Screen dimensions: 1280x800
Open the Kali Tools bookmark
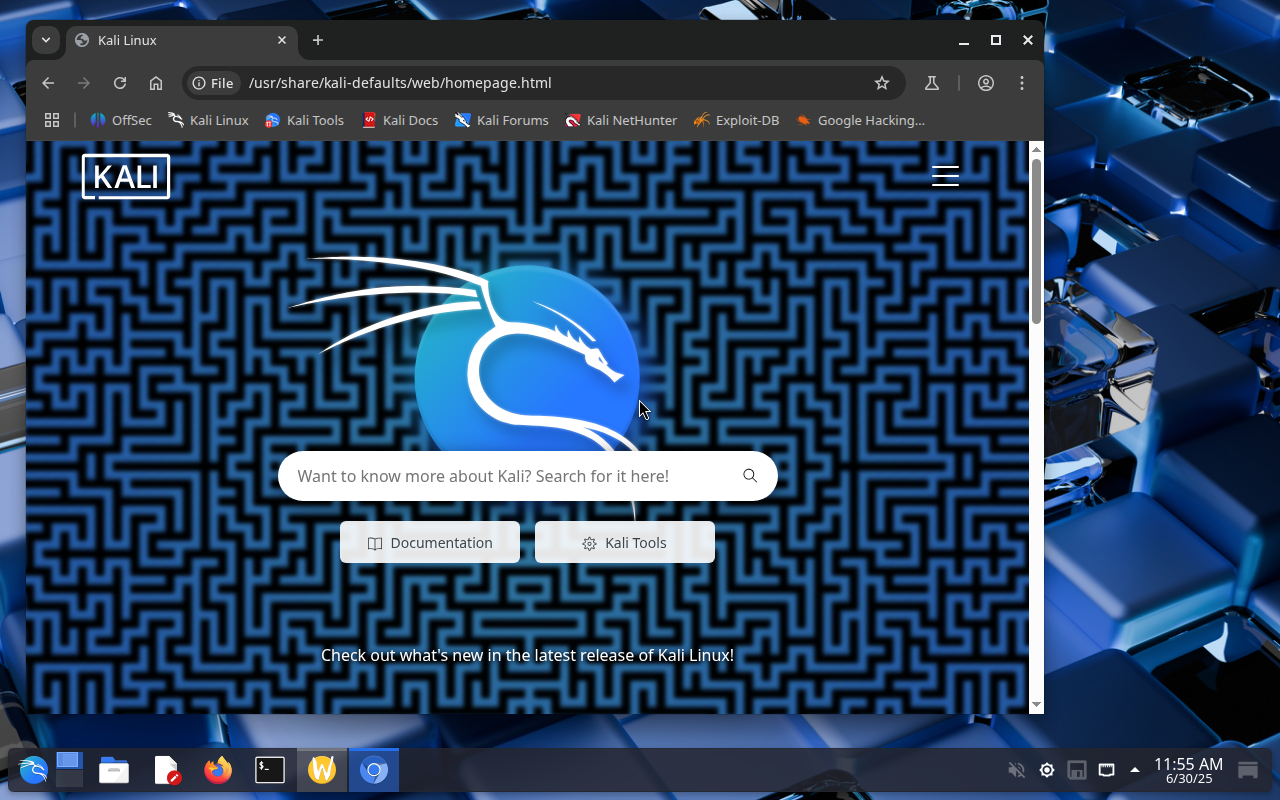click(x=304, y=120)
